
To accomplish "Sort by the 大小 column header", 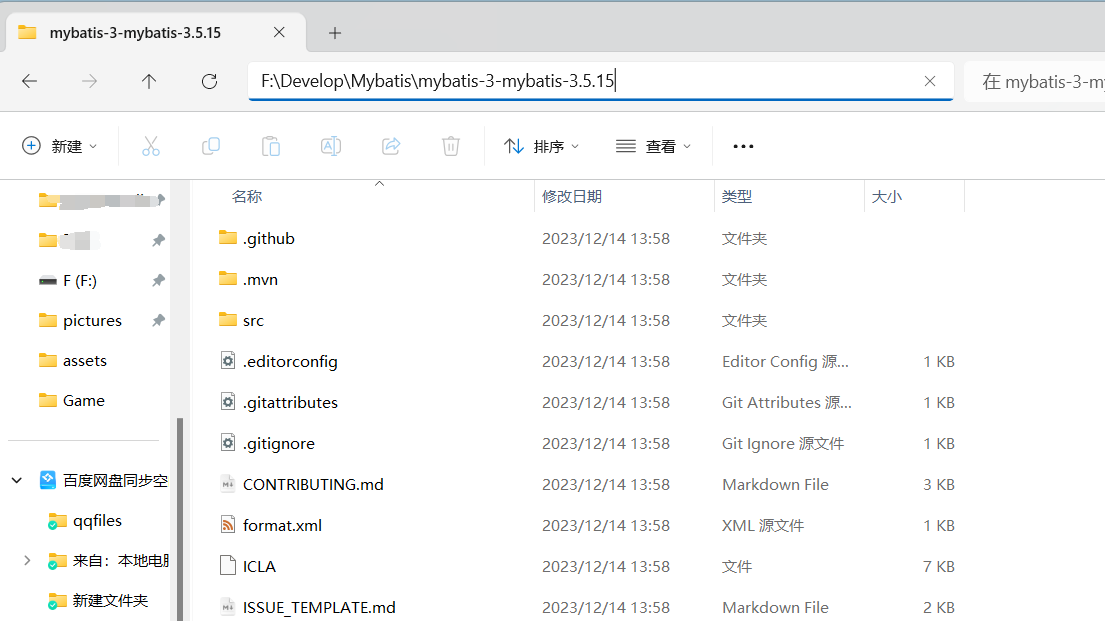I will click(887, 197).
